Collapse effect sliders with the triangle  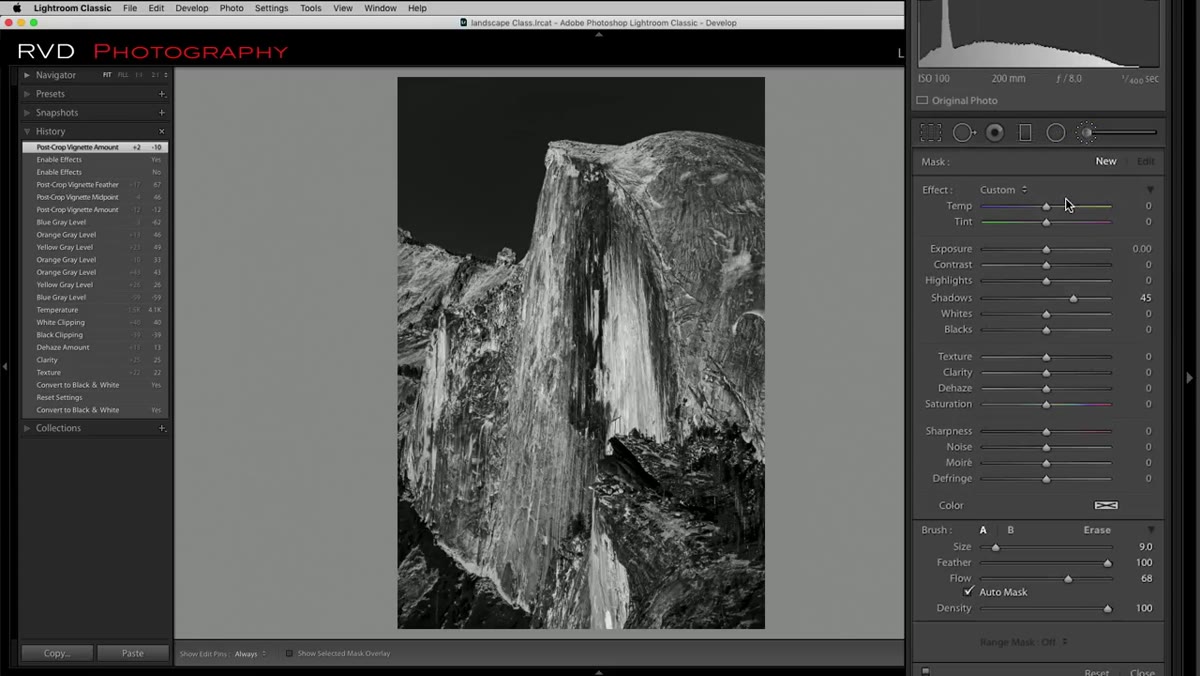point(1150,190)
